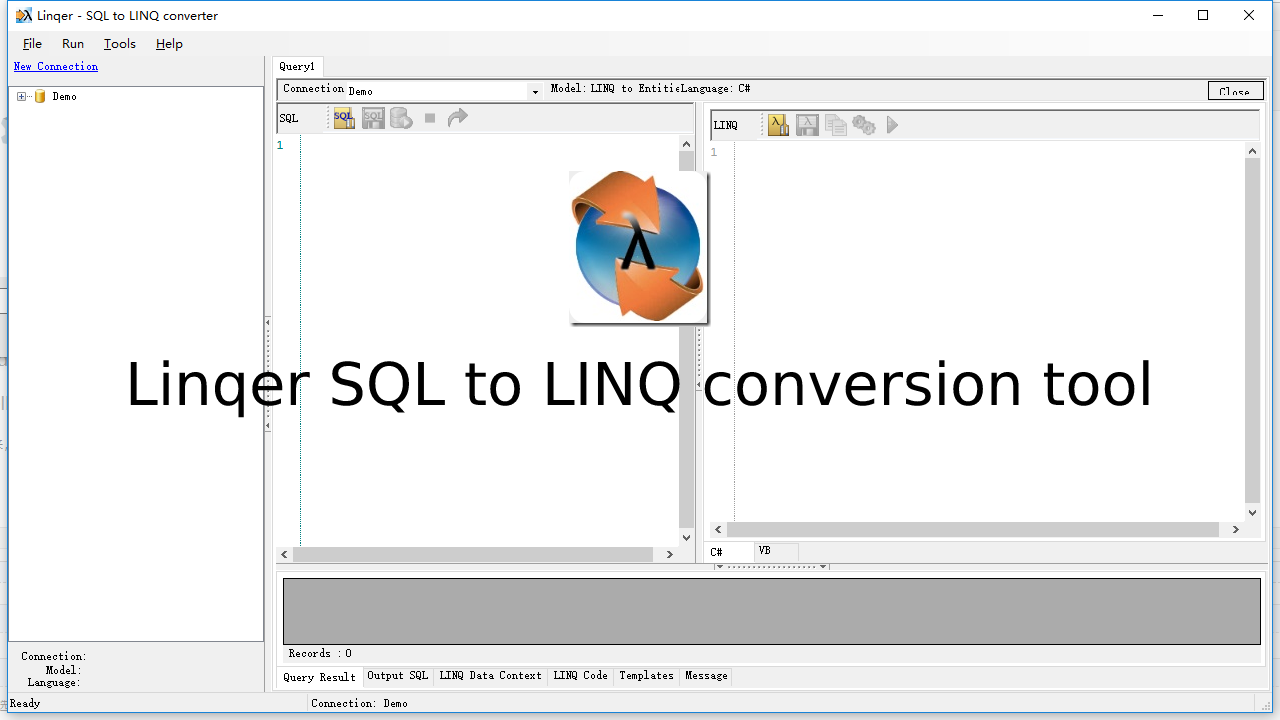The width and height of the screenshot is (1280, 720).
Task: Switch to the Output SQL tab
Action: [397, 676]
